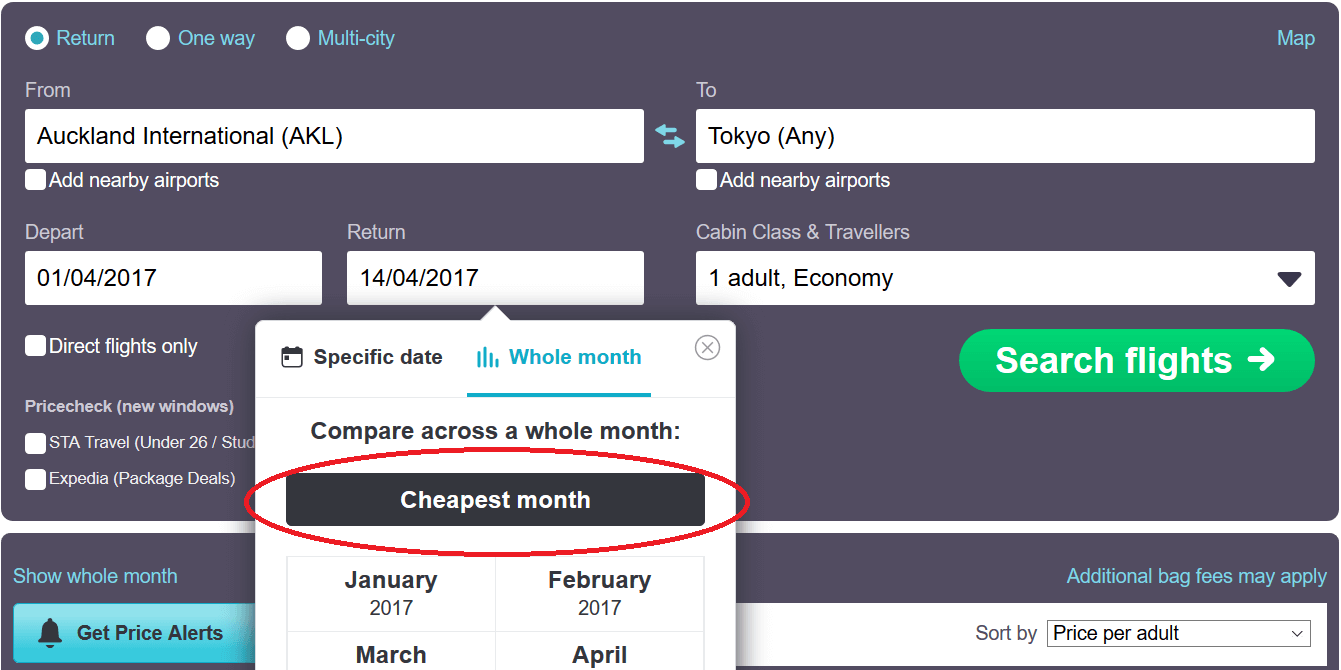Check the Expedia Package Deals option
Viewport: 1341px width, 670px height.
(36, 478)
